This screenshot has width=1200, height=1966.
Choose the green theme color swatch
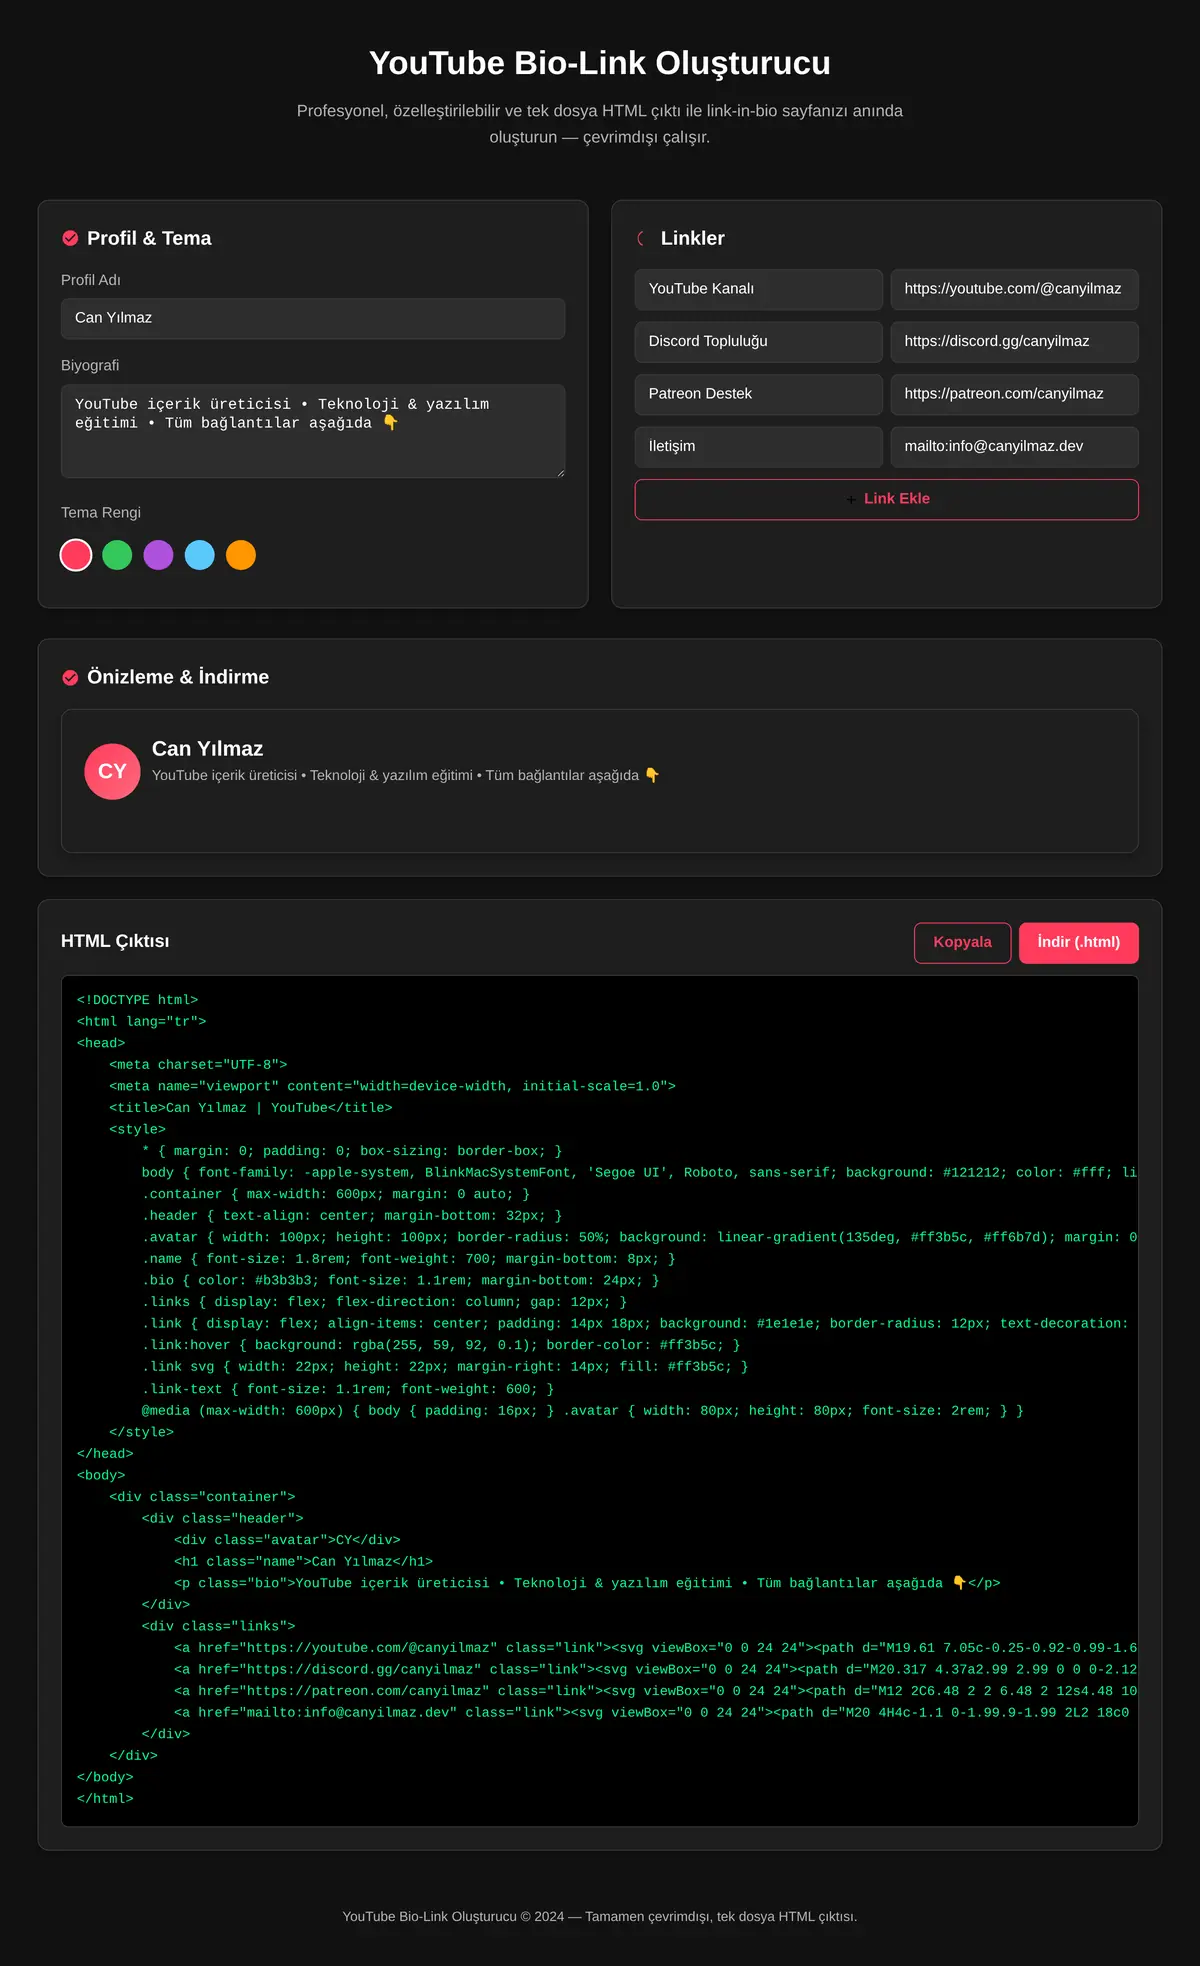point(117,555)
